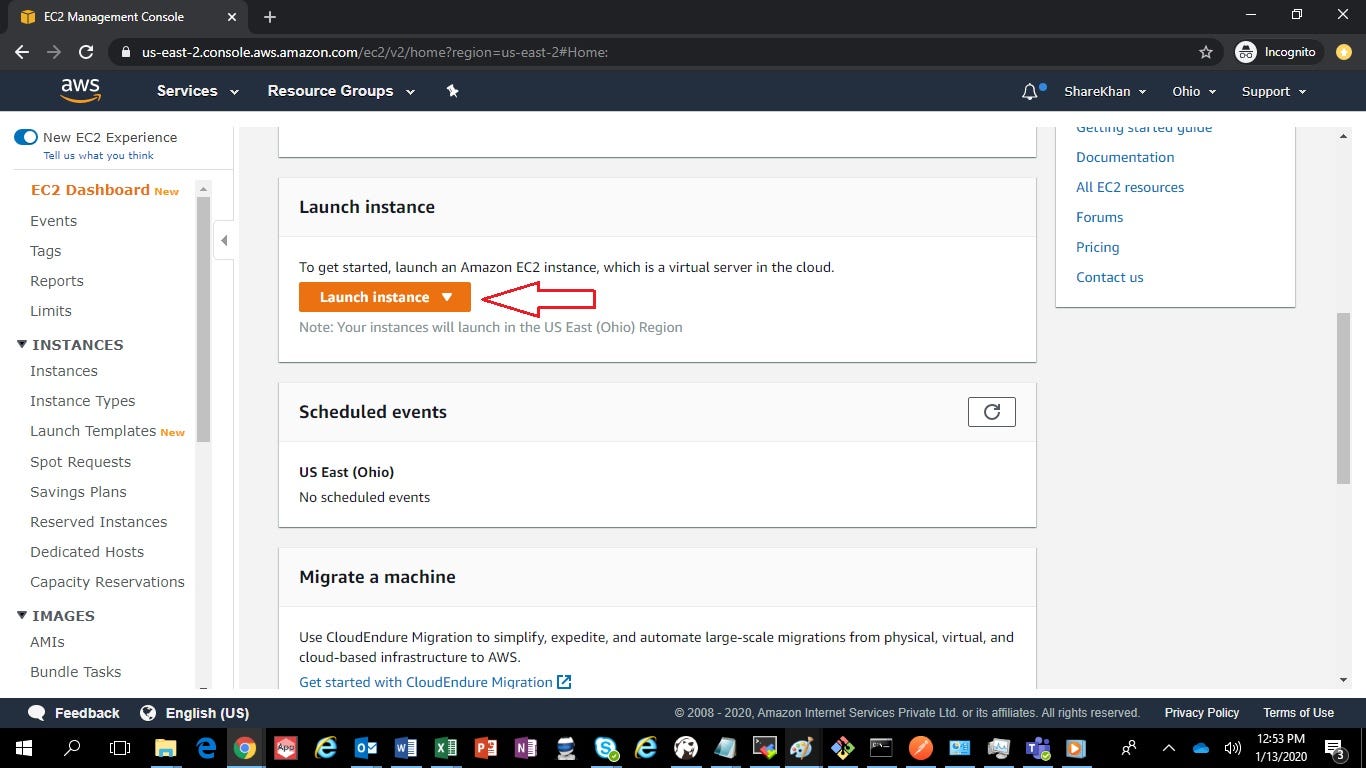This screenshot has height=768, width=1366.
Task: Open the Resource Groups menu
Action: [x=340, y=91]
